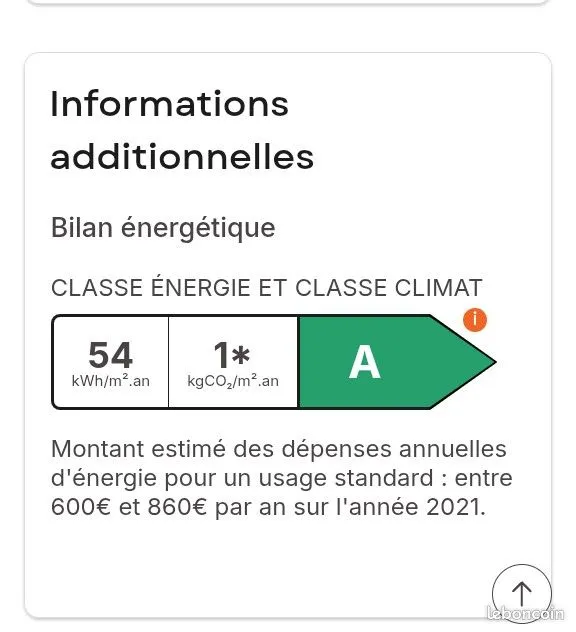Click the kWh/m².an unit label
This screenshot has width=576, height=632.
(110, 380)
